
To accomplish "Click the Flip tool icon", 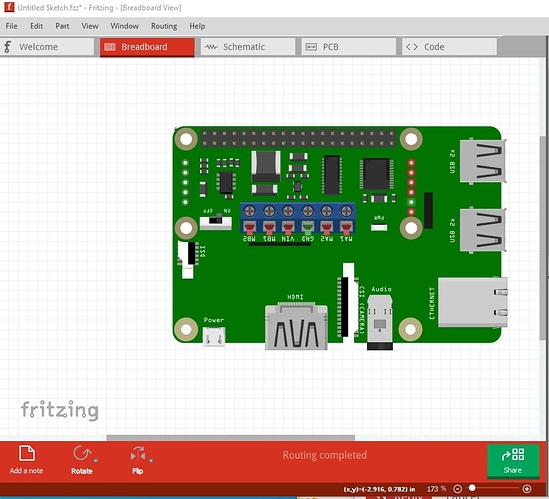I will [138, 454].
